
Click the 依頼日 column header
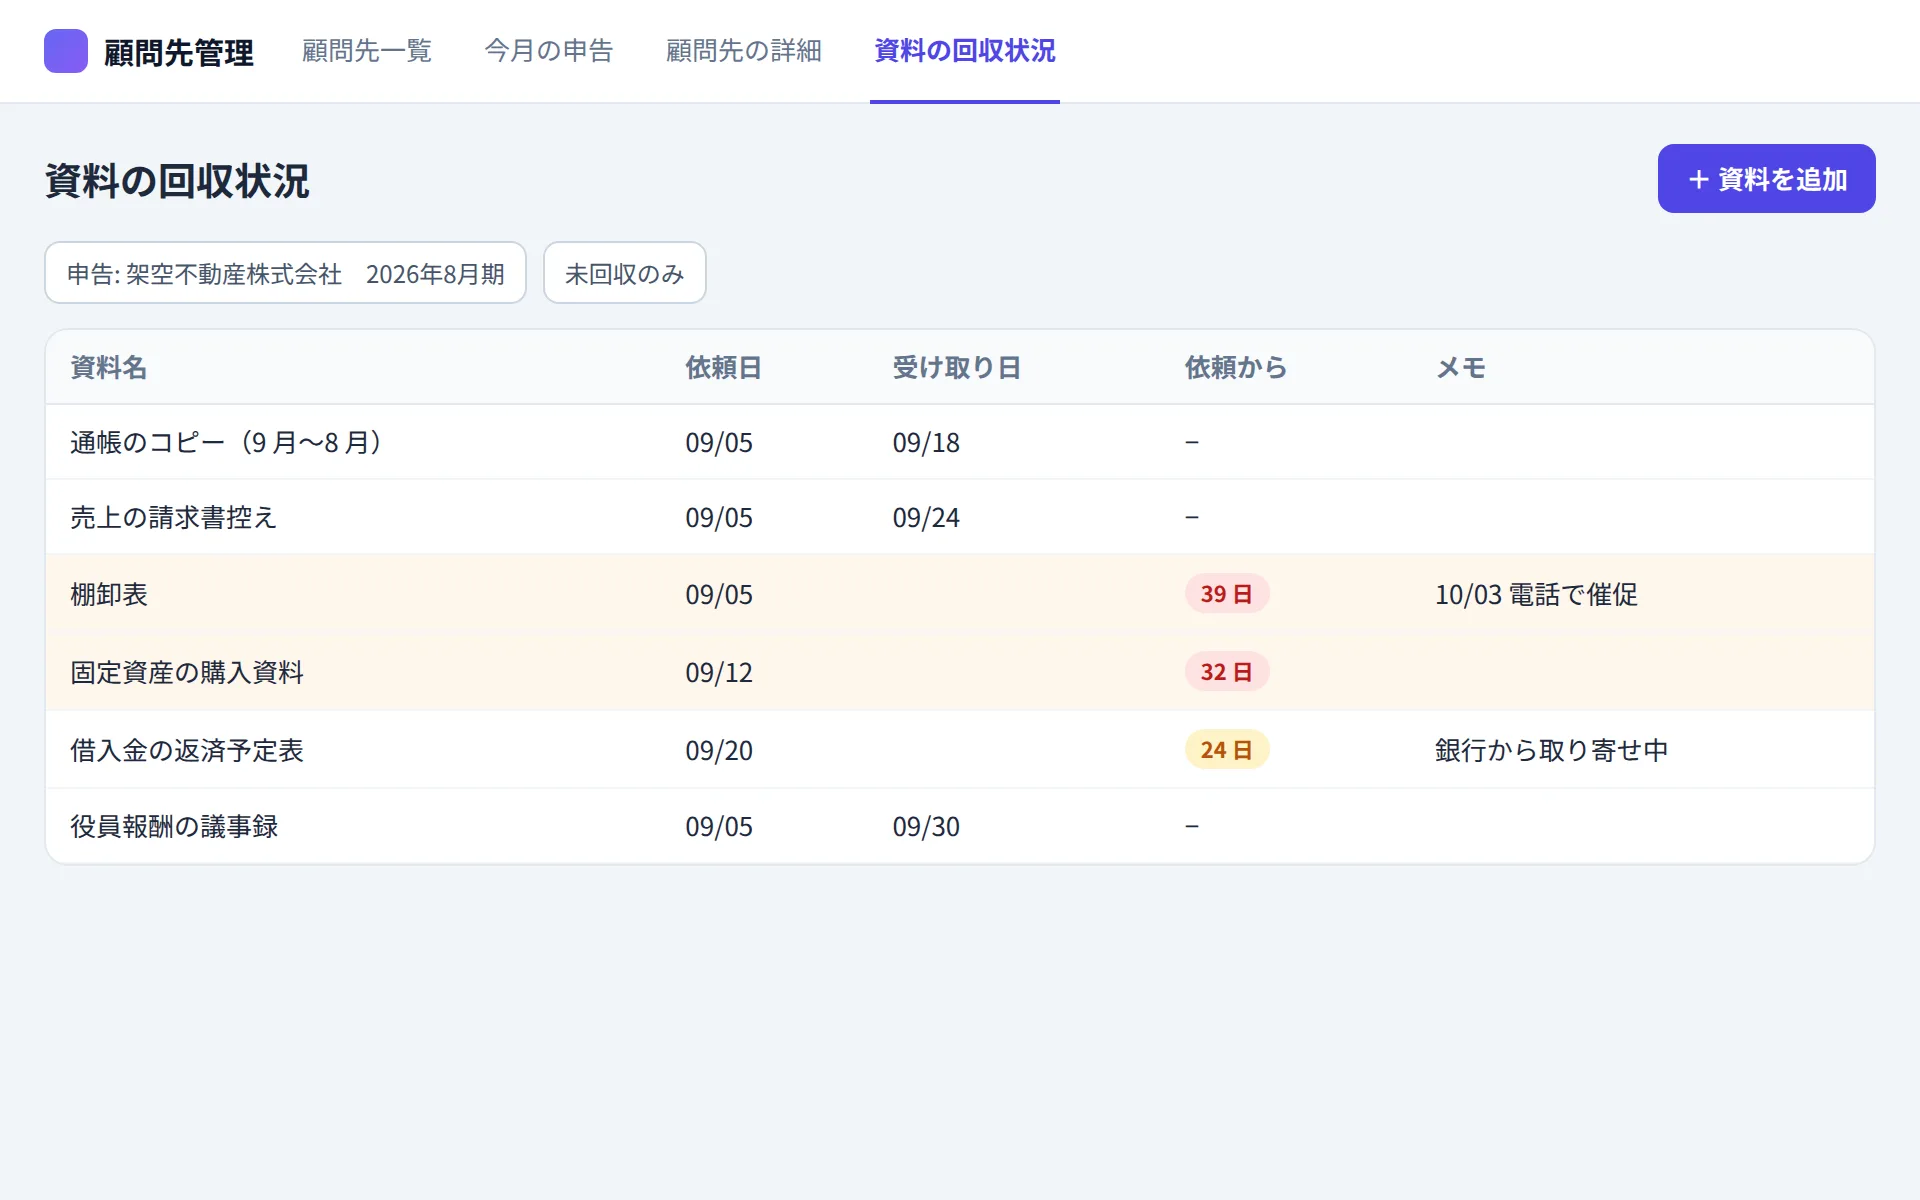point(723,368)
